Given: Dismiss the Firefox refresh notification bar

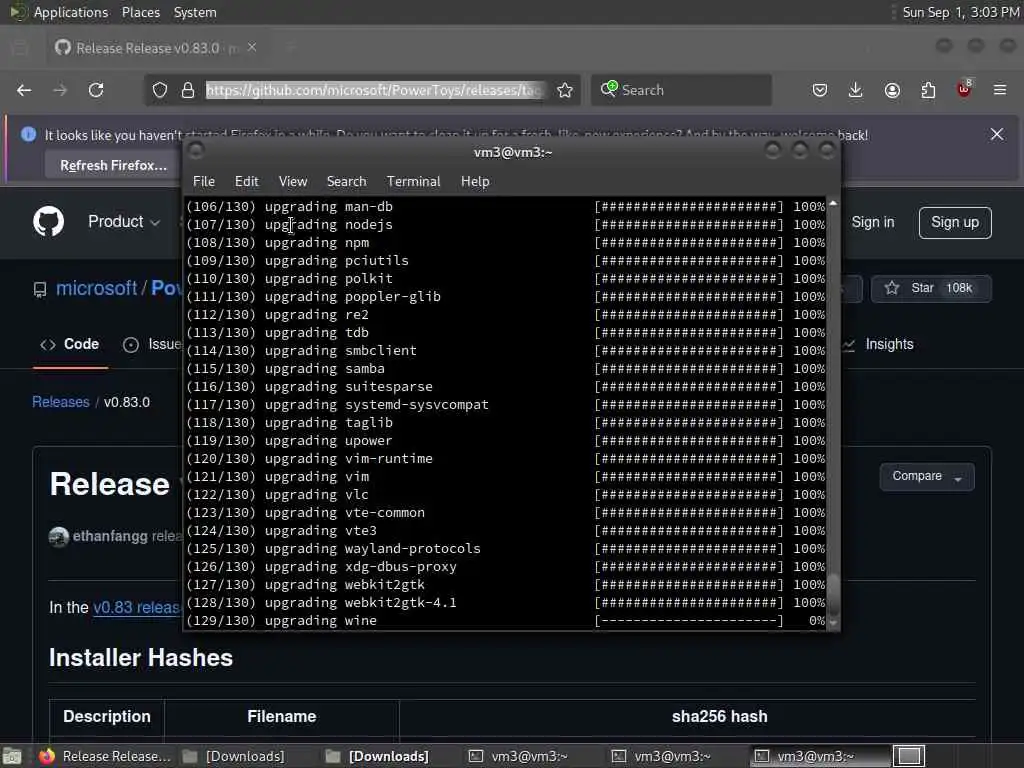Looking at the screenshot, I should 997,135.
